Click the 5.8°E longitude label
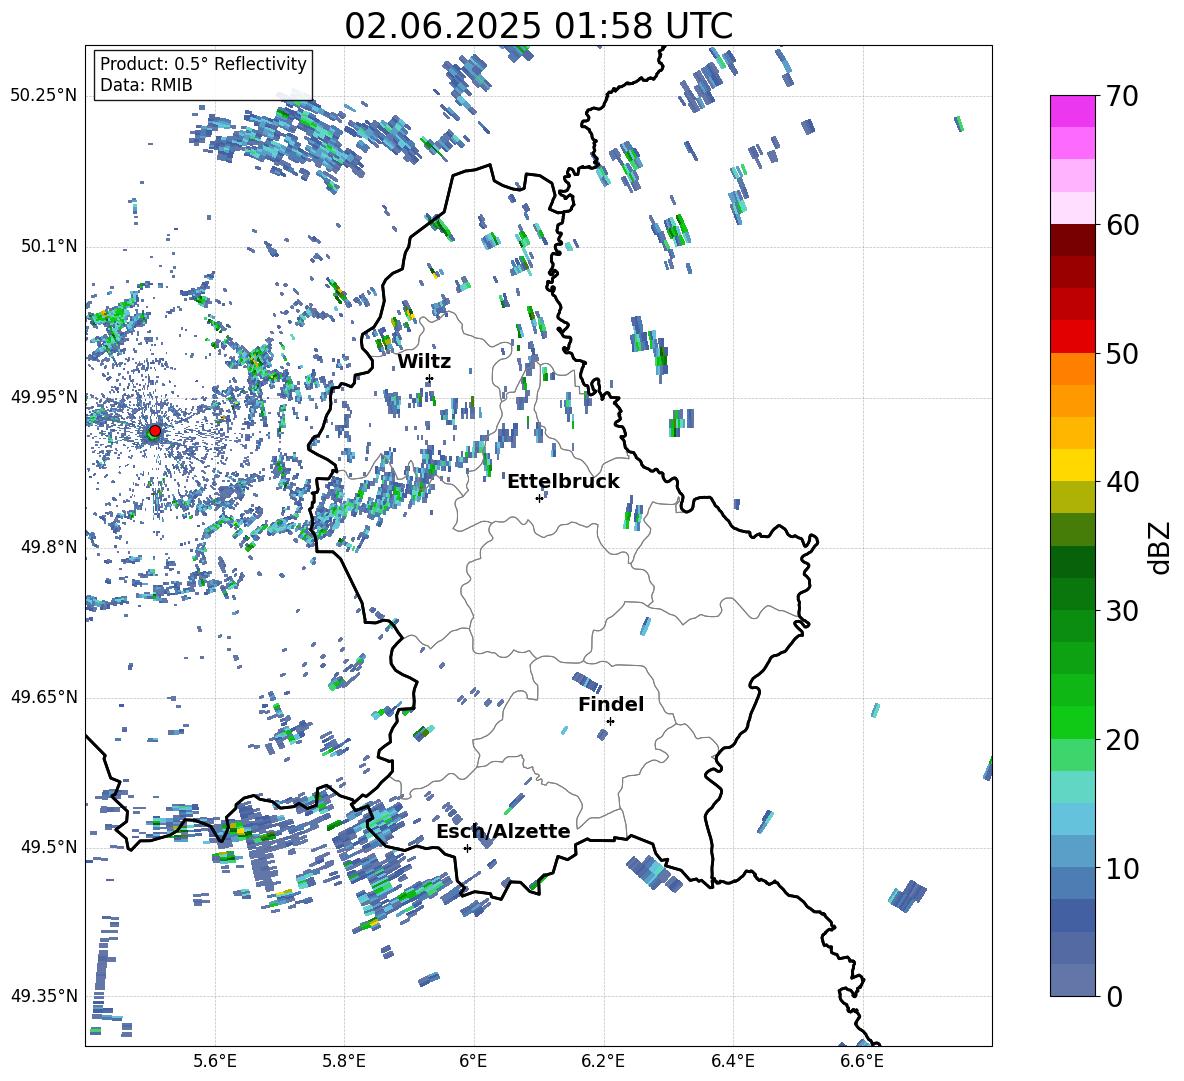This screenshot has width=1184, height=1081. pyautogui.click(x=344, y=1061)
